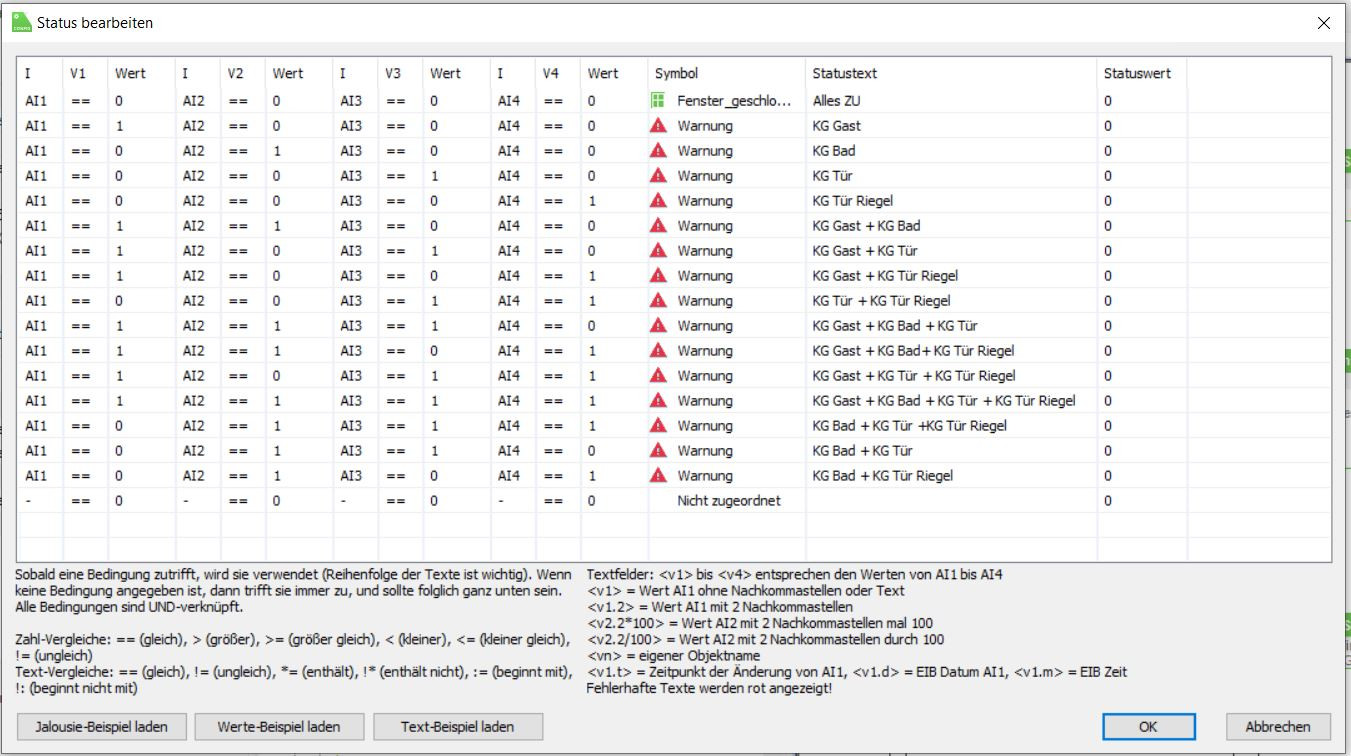Select status text 'KG Tür + KG Tür Riegel'

point(882,301)
